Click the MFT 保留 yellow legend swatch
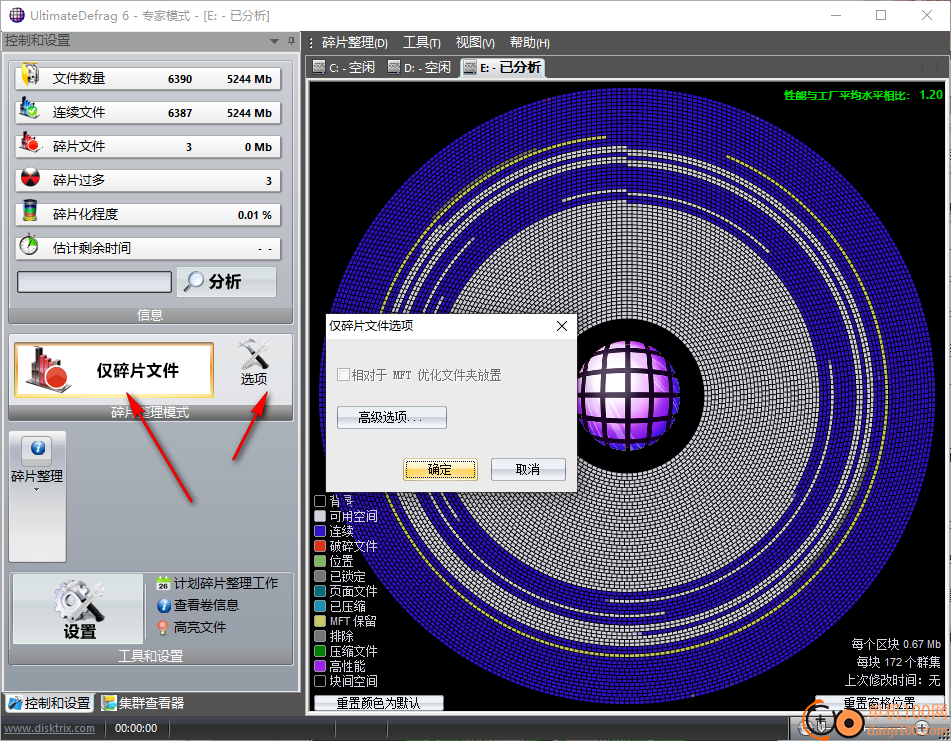Image resolution: width=951 pixels, height=741 pixels. click(320, 621)
